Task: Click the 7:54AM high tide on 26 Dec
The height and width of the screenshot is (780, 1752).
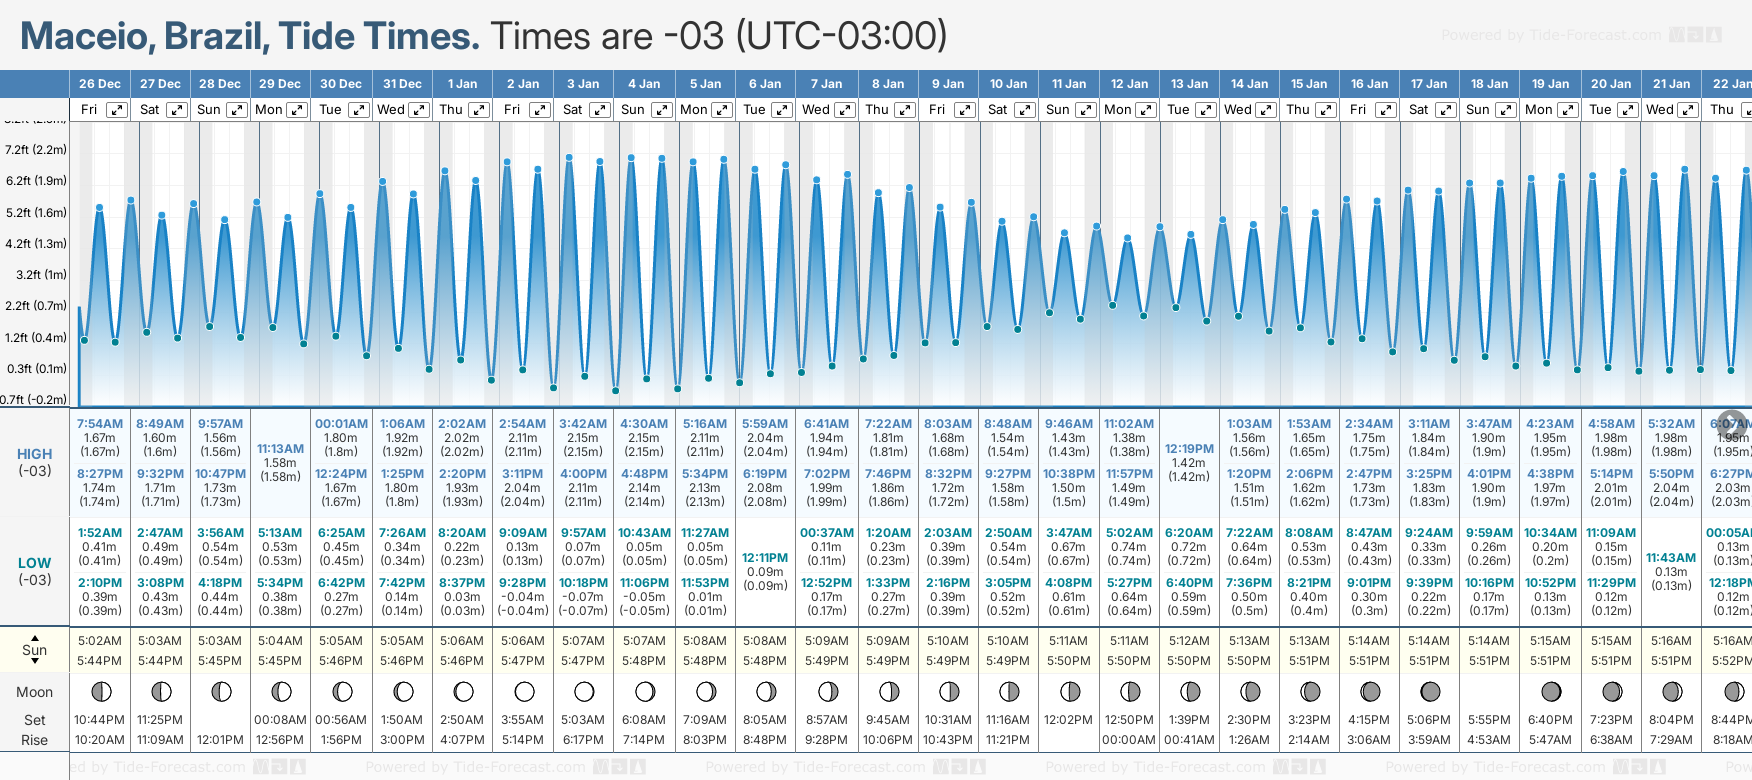Action: (100, 424)
